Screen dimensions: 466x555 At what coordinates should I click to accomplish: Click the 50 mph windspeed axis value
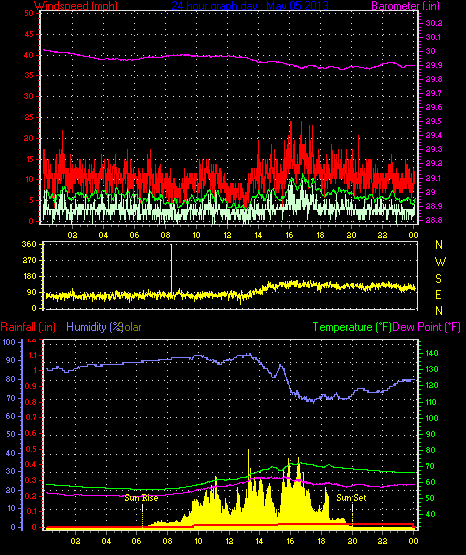click(29, 13)
